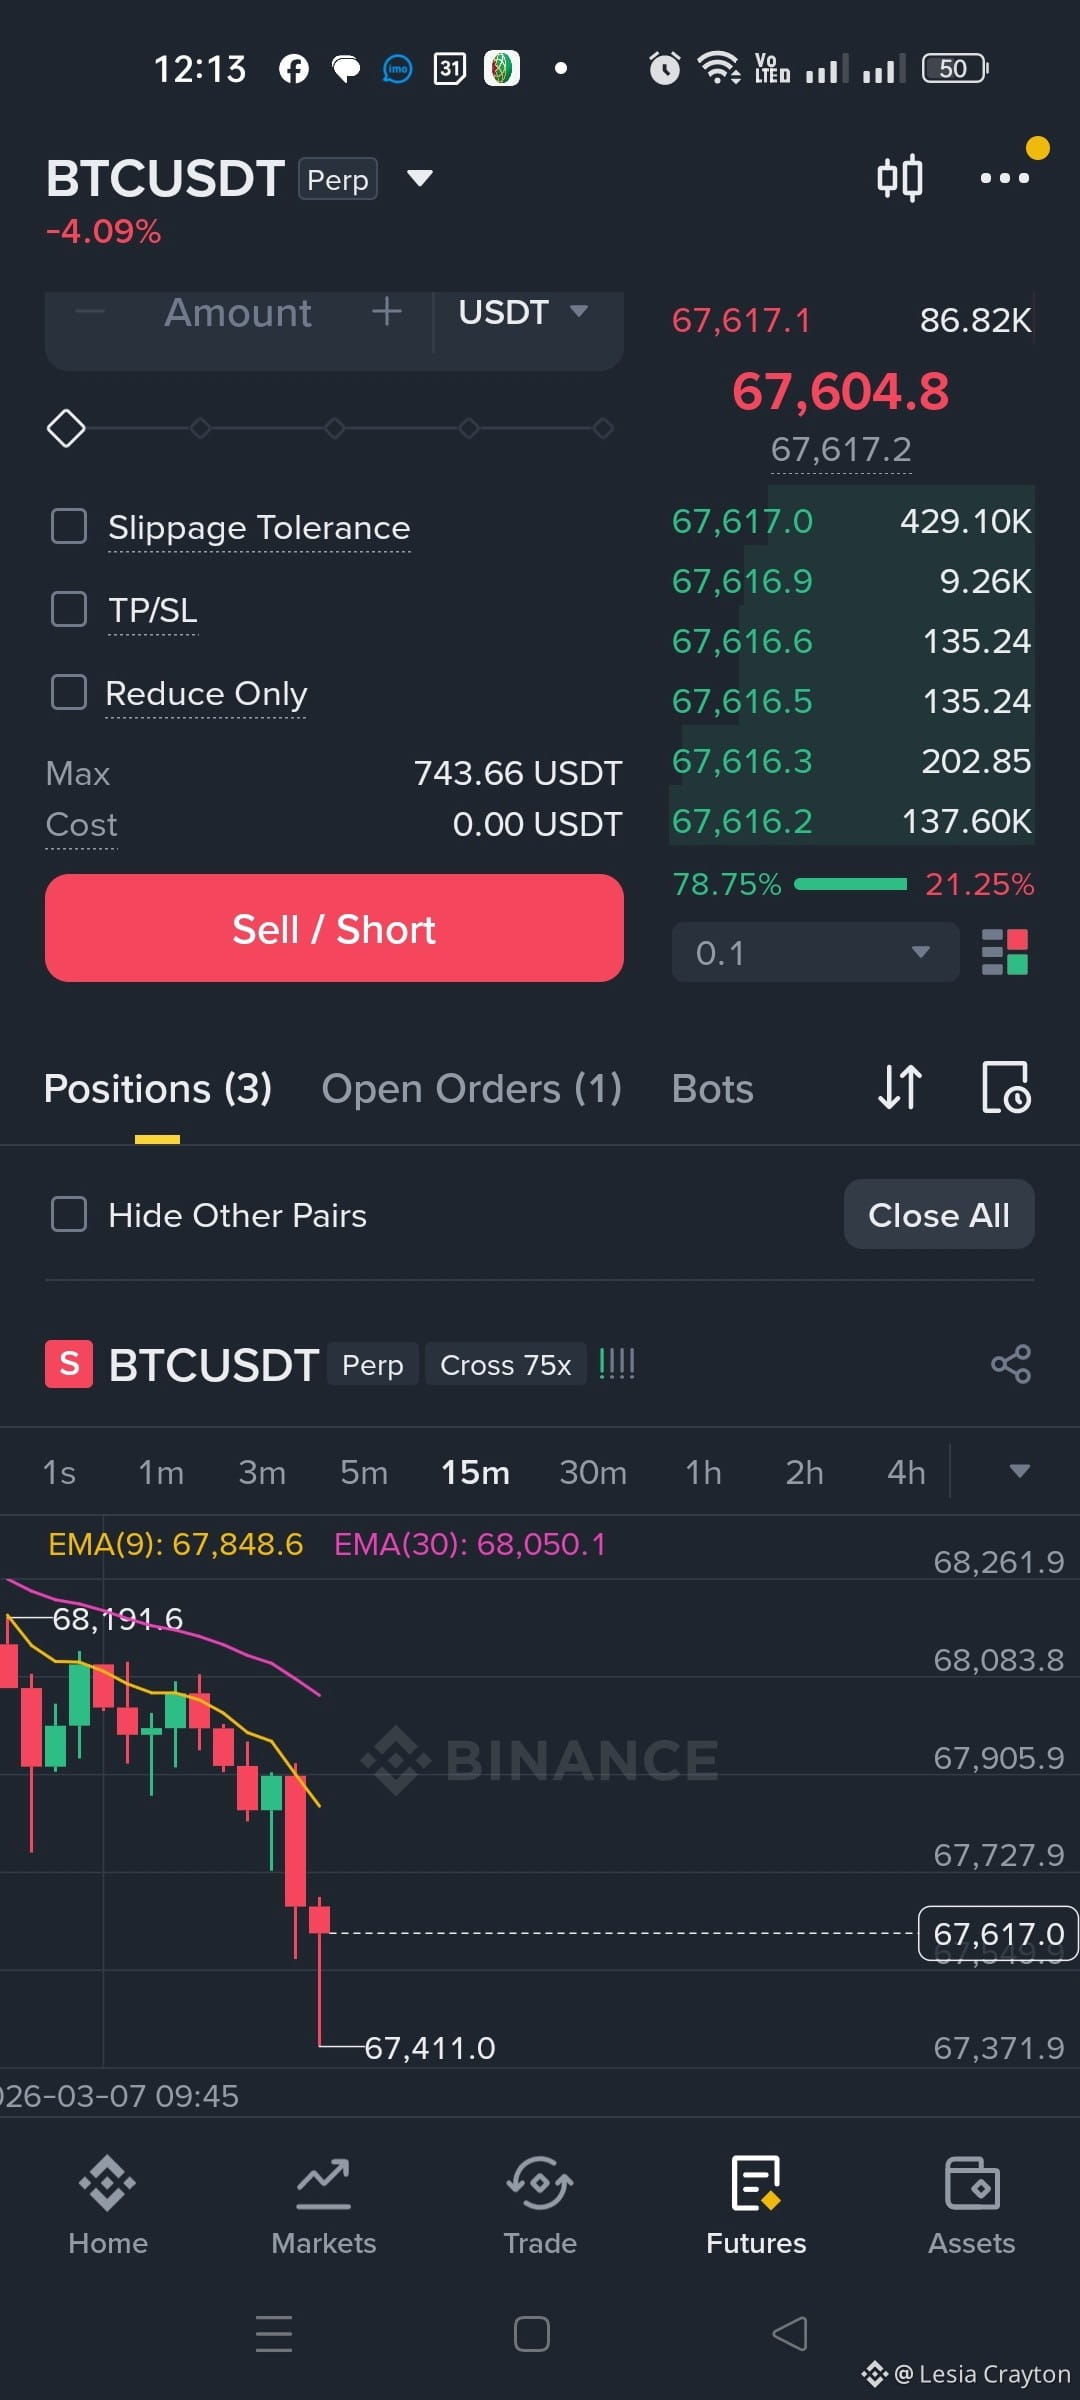Check the Hide Other Pairs box
Viewport: 1080px width, 2400px height.
point(69,1215)
